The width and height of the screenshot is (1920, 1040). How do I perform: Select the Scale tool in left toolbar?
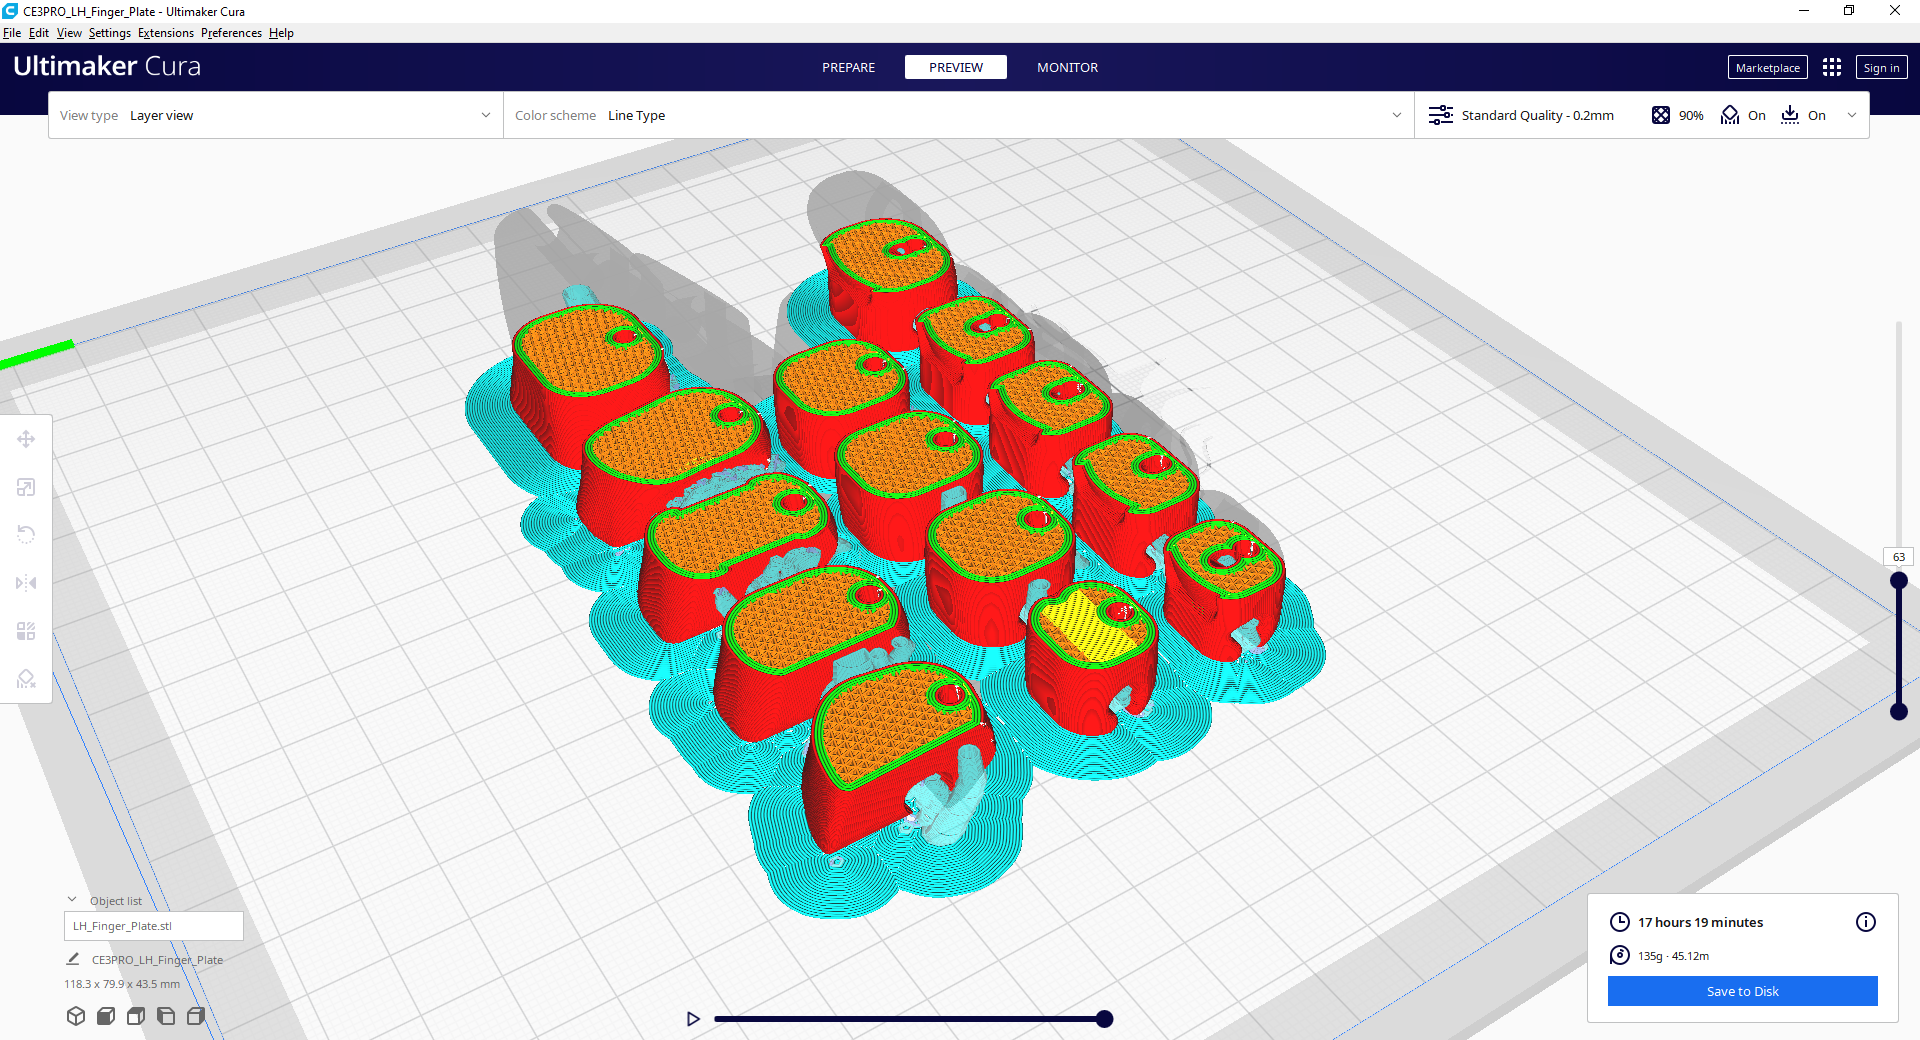pyautogui.click(x=26, y=487)
